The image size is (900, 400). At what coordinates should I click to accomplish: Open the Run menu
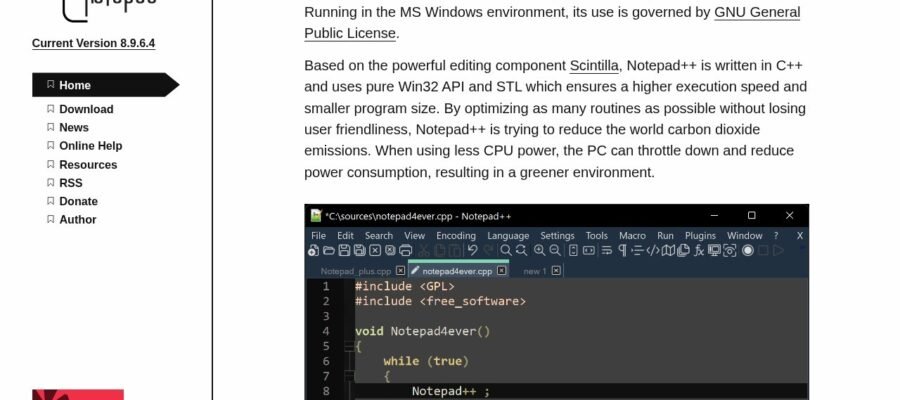(665, 235)
